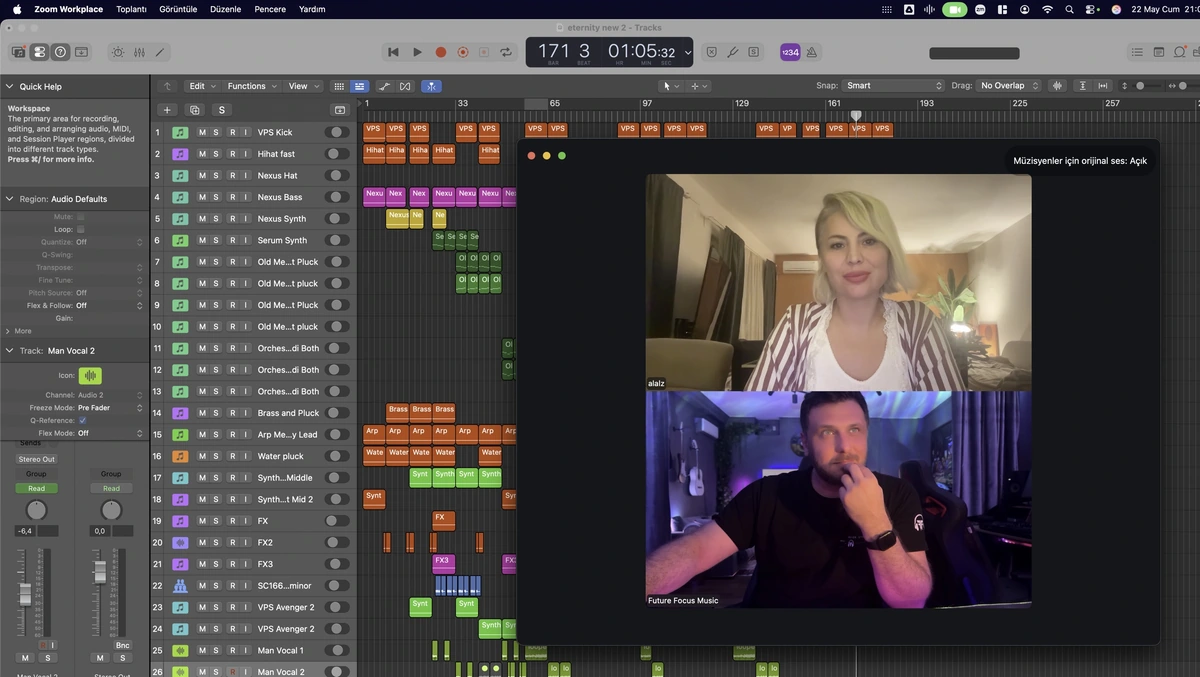Toggle input monitoring on Nexus Bass track
This screenshot has height=677, width=1200.
click(246, 197)
